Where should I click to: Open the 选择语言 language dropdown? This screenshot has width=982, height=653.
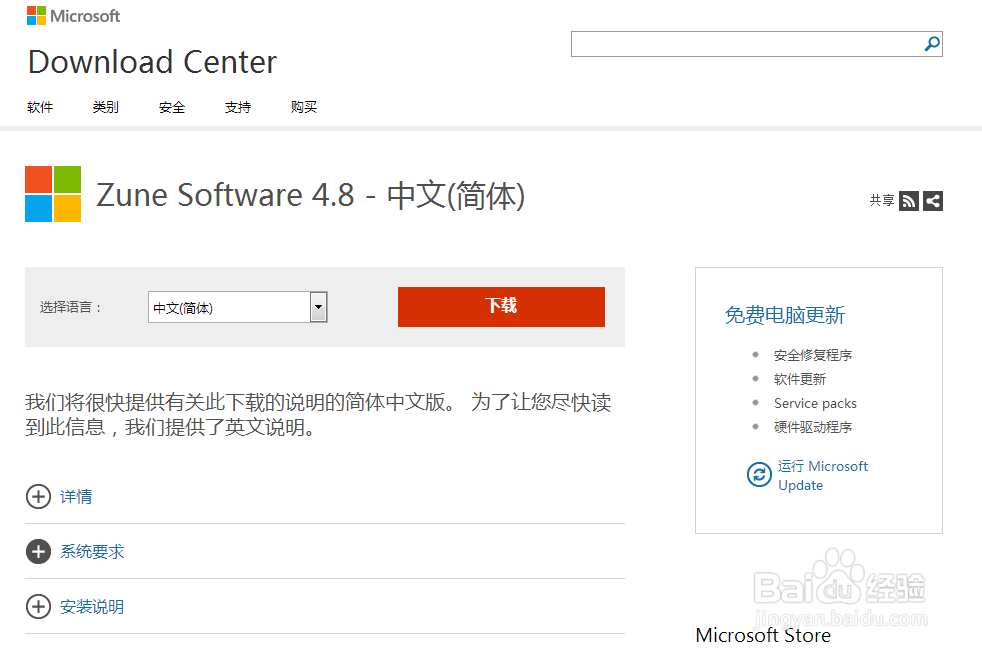click(x=318, y=307)
